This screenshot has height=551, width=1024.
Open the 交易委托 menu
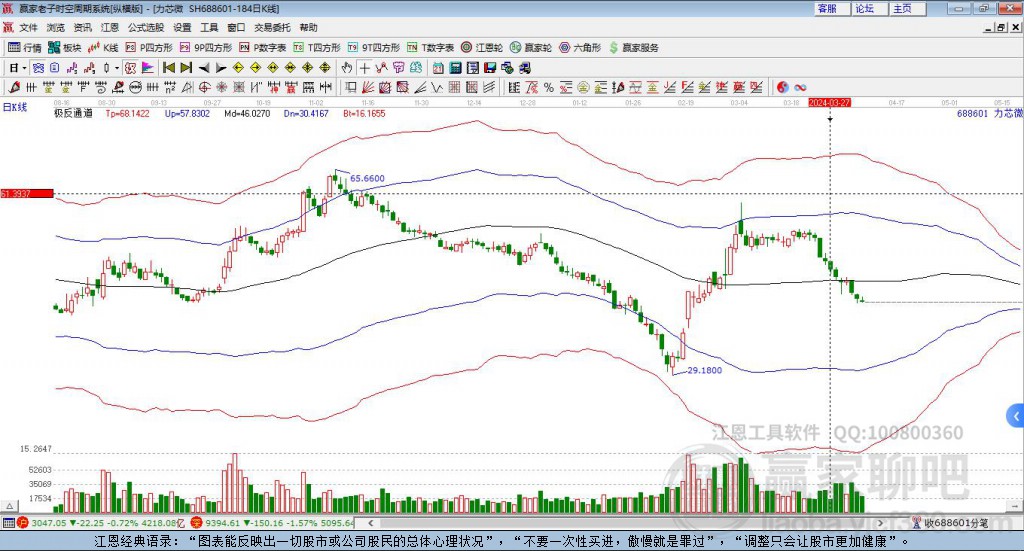(272, 27)
